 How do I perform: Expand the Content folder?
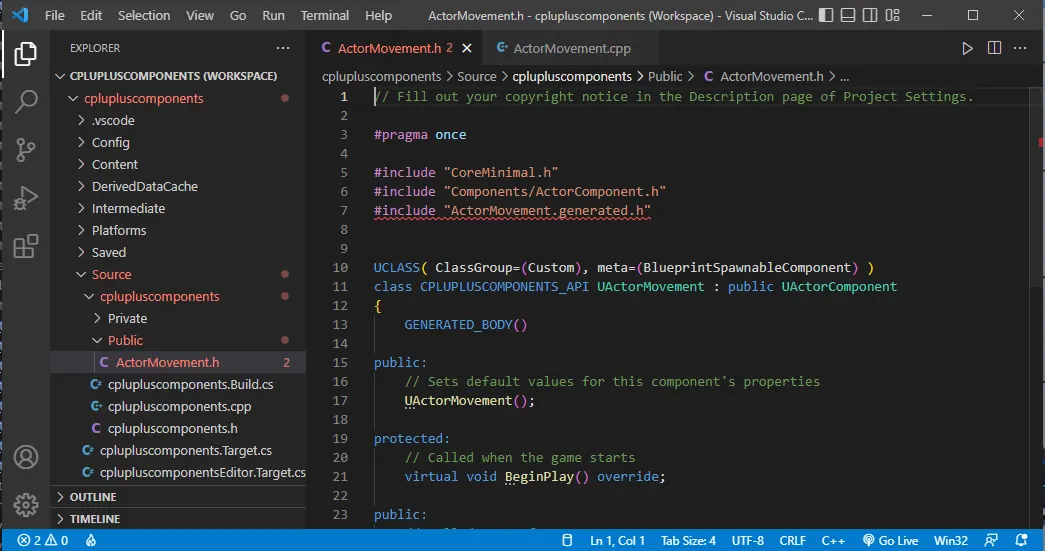pyautogui.click(x=179, y=164)
